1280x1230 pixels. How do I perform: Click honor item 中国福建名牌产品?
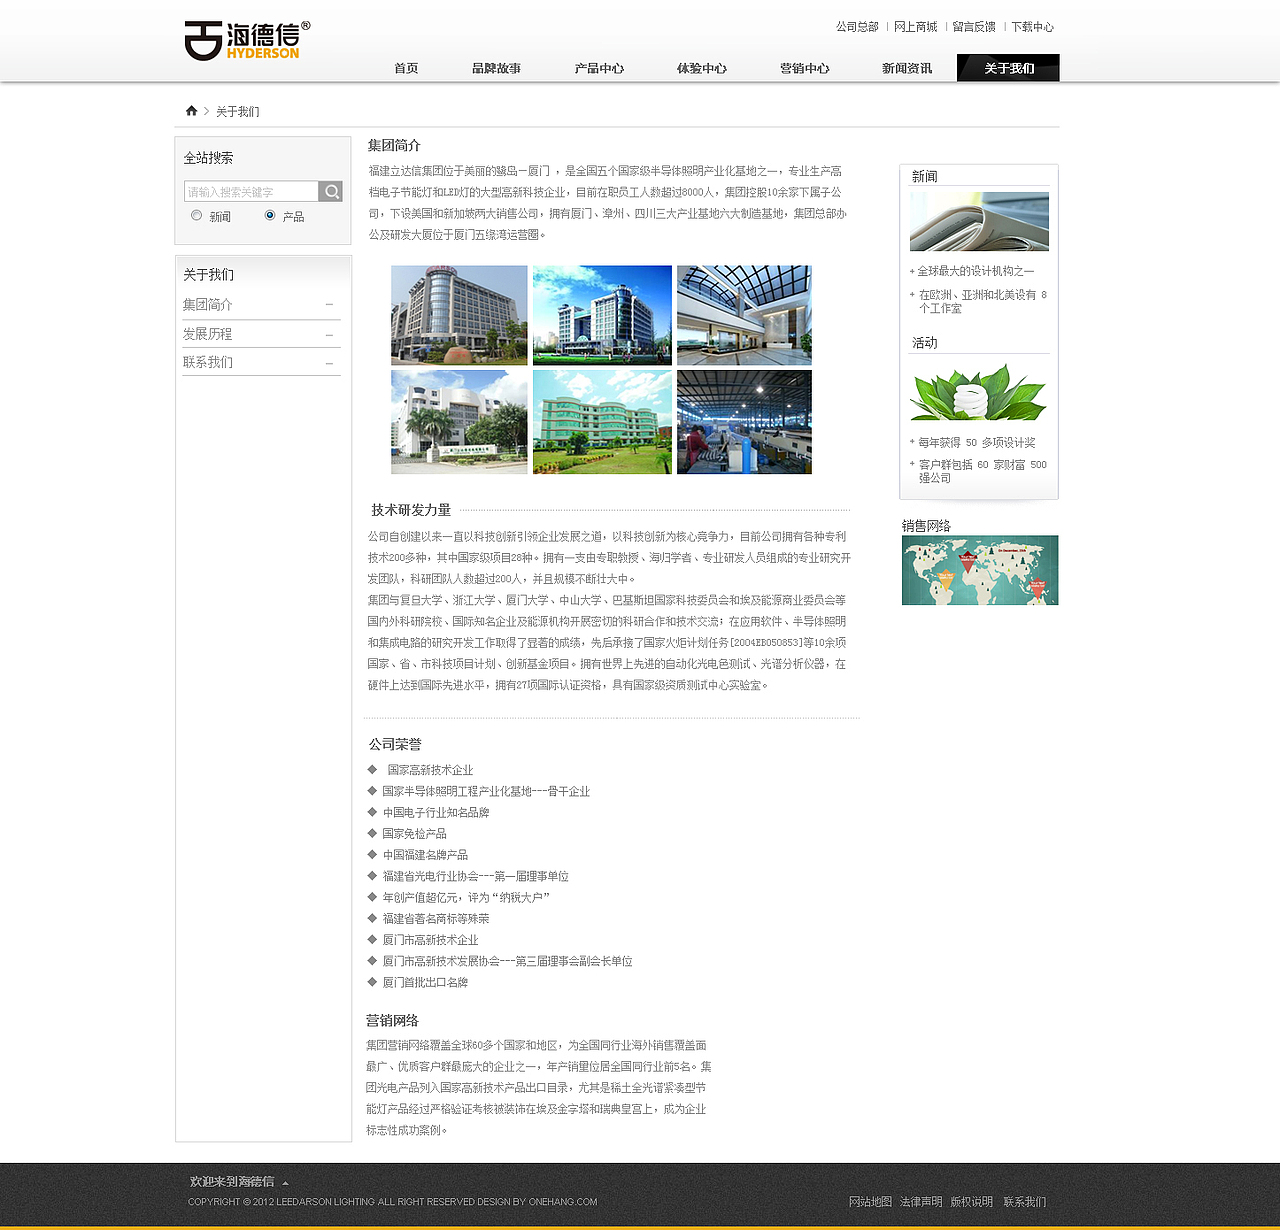[x=425, y=855]
